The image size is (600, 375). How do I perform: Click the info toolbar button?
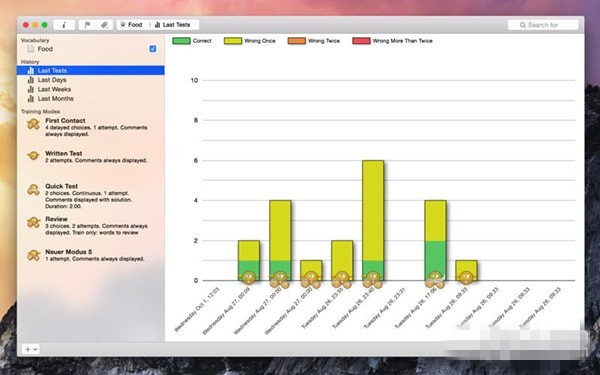coord(64,25)
